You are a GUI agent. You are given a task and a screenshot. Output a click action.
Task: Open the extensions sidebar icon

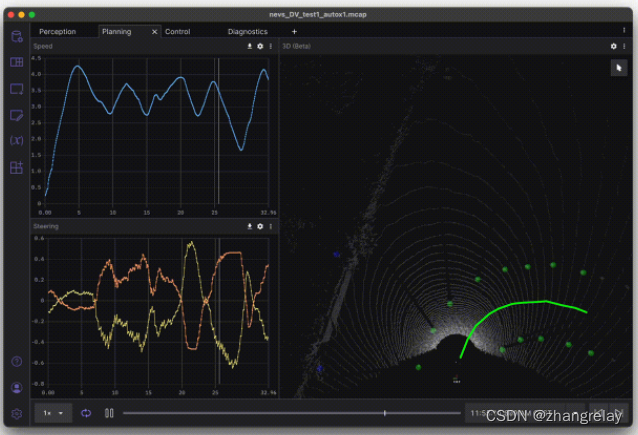17,167
